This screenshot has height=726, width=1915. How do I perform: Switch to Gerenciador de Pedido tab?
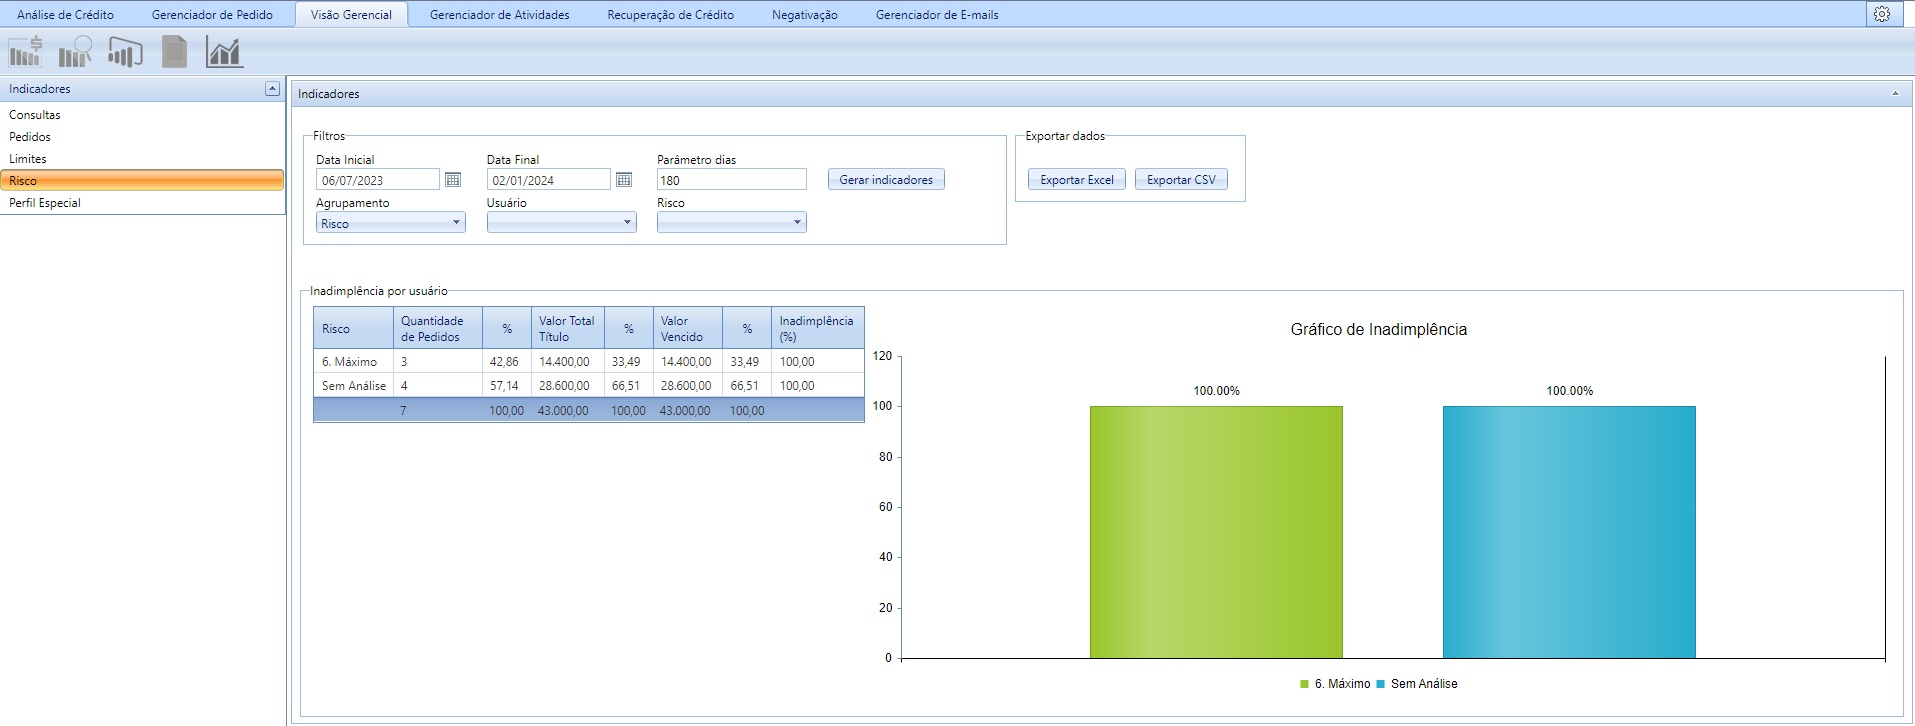pyautogui.click(x=212, y=15)
